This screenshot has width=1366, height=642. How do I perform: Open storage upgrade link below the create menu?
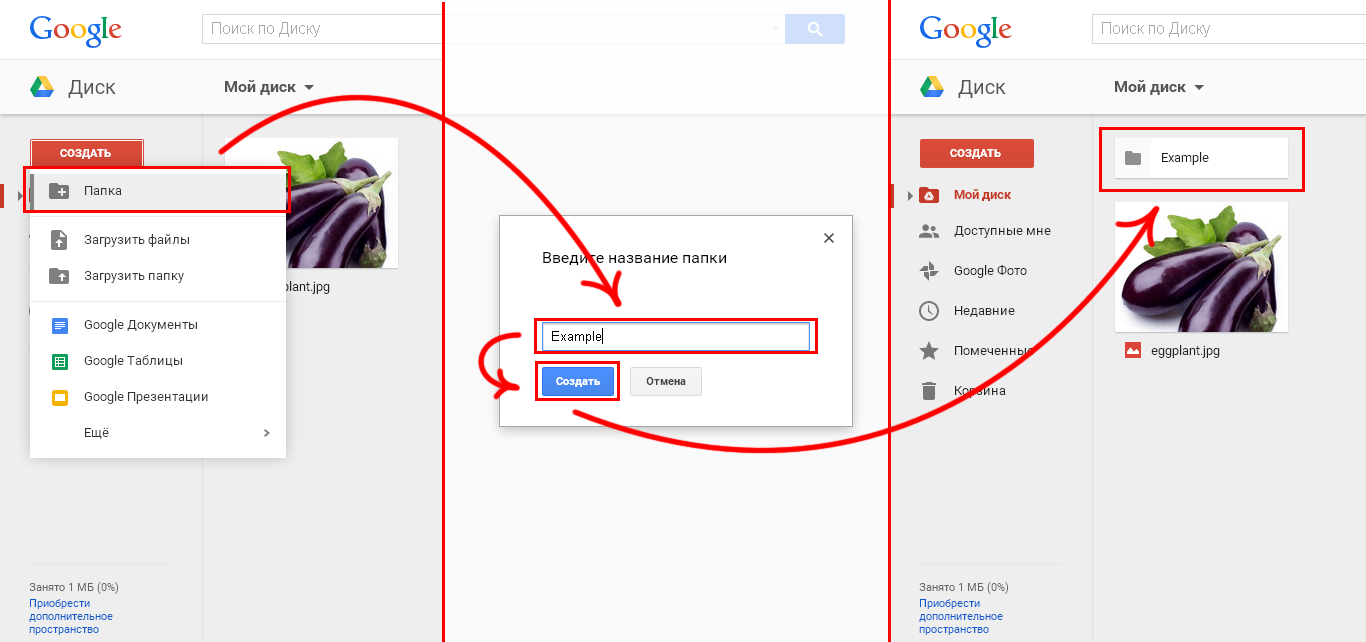(x=71, y=616)
